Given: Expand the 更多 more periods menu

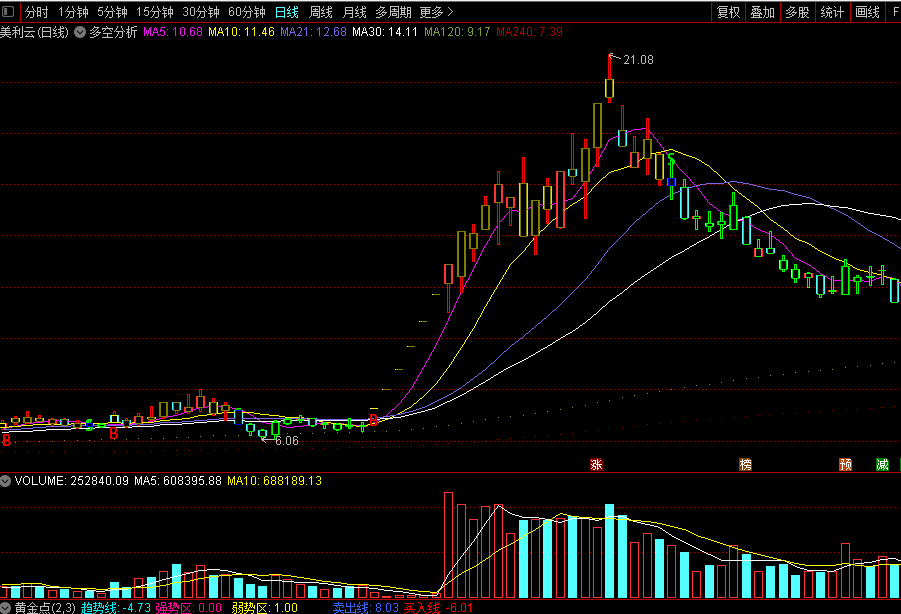Looking at the screenshot, I should pyautogui.click(x=436, y=12).
